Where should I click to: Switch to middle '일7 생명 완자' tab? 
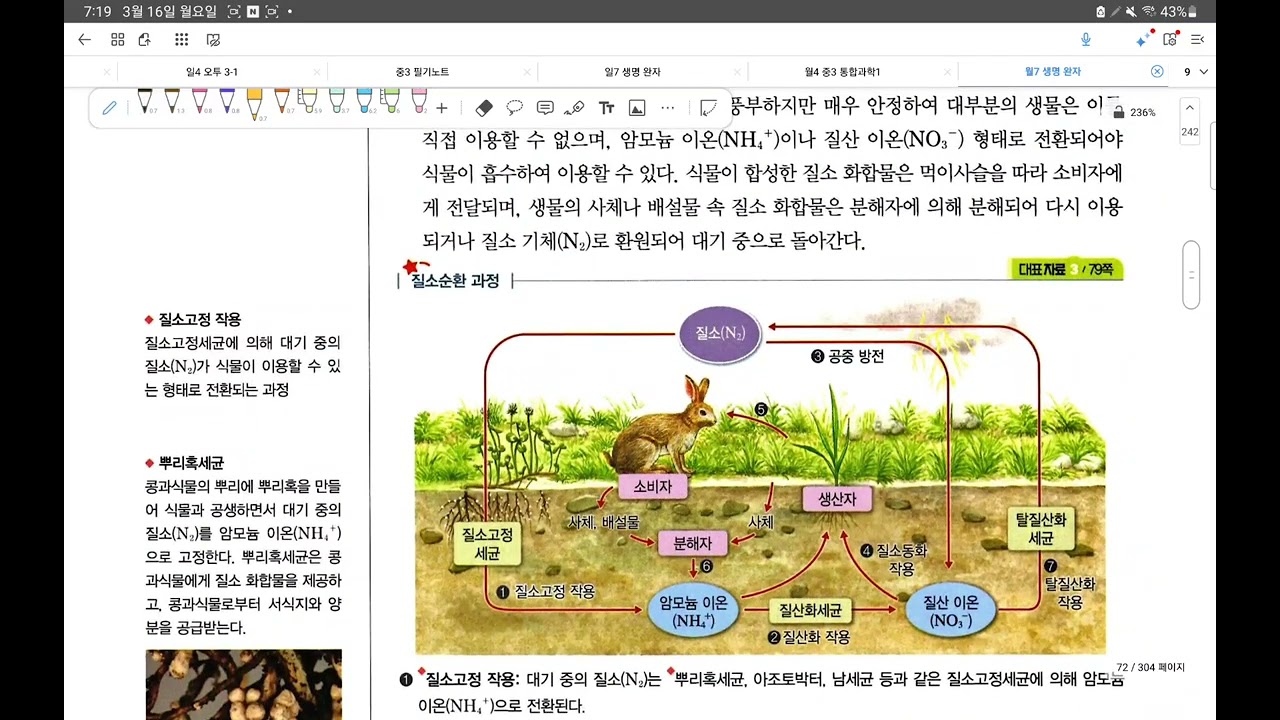pos(632,72)
